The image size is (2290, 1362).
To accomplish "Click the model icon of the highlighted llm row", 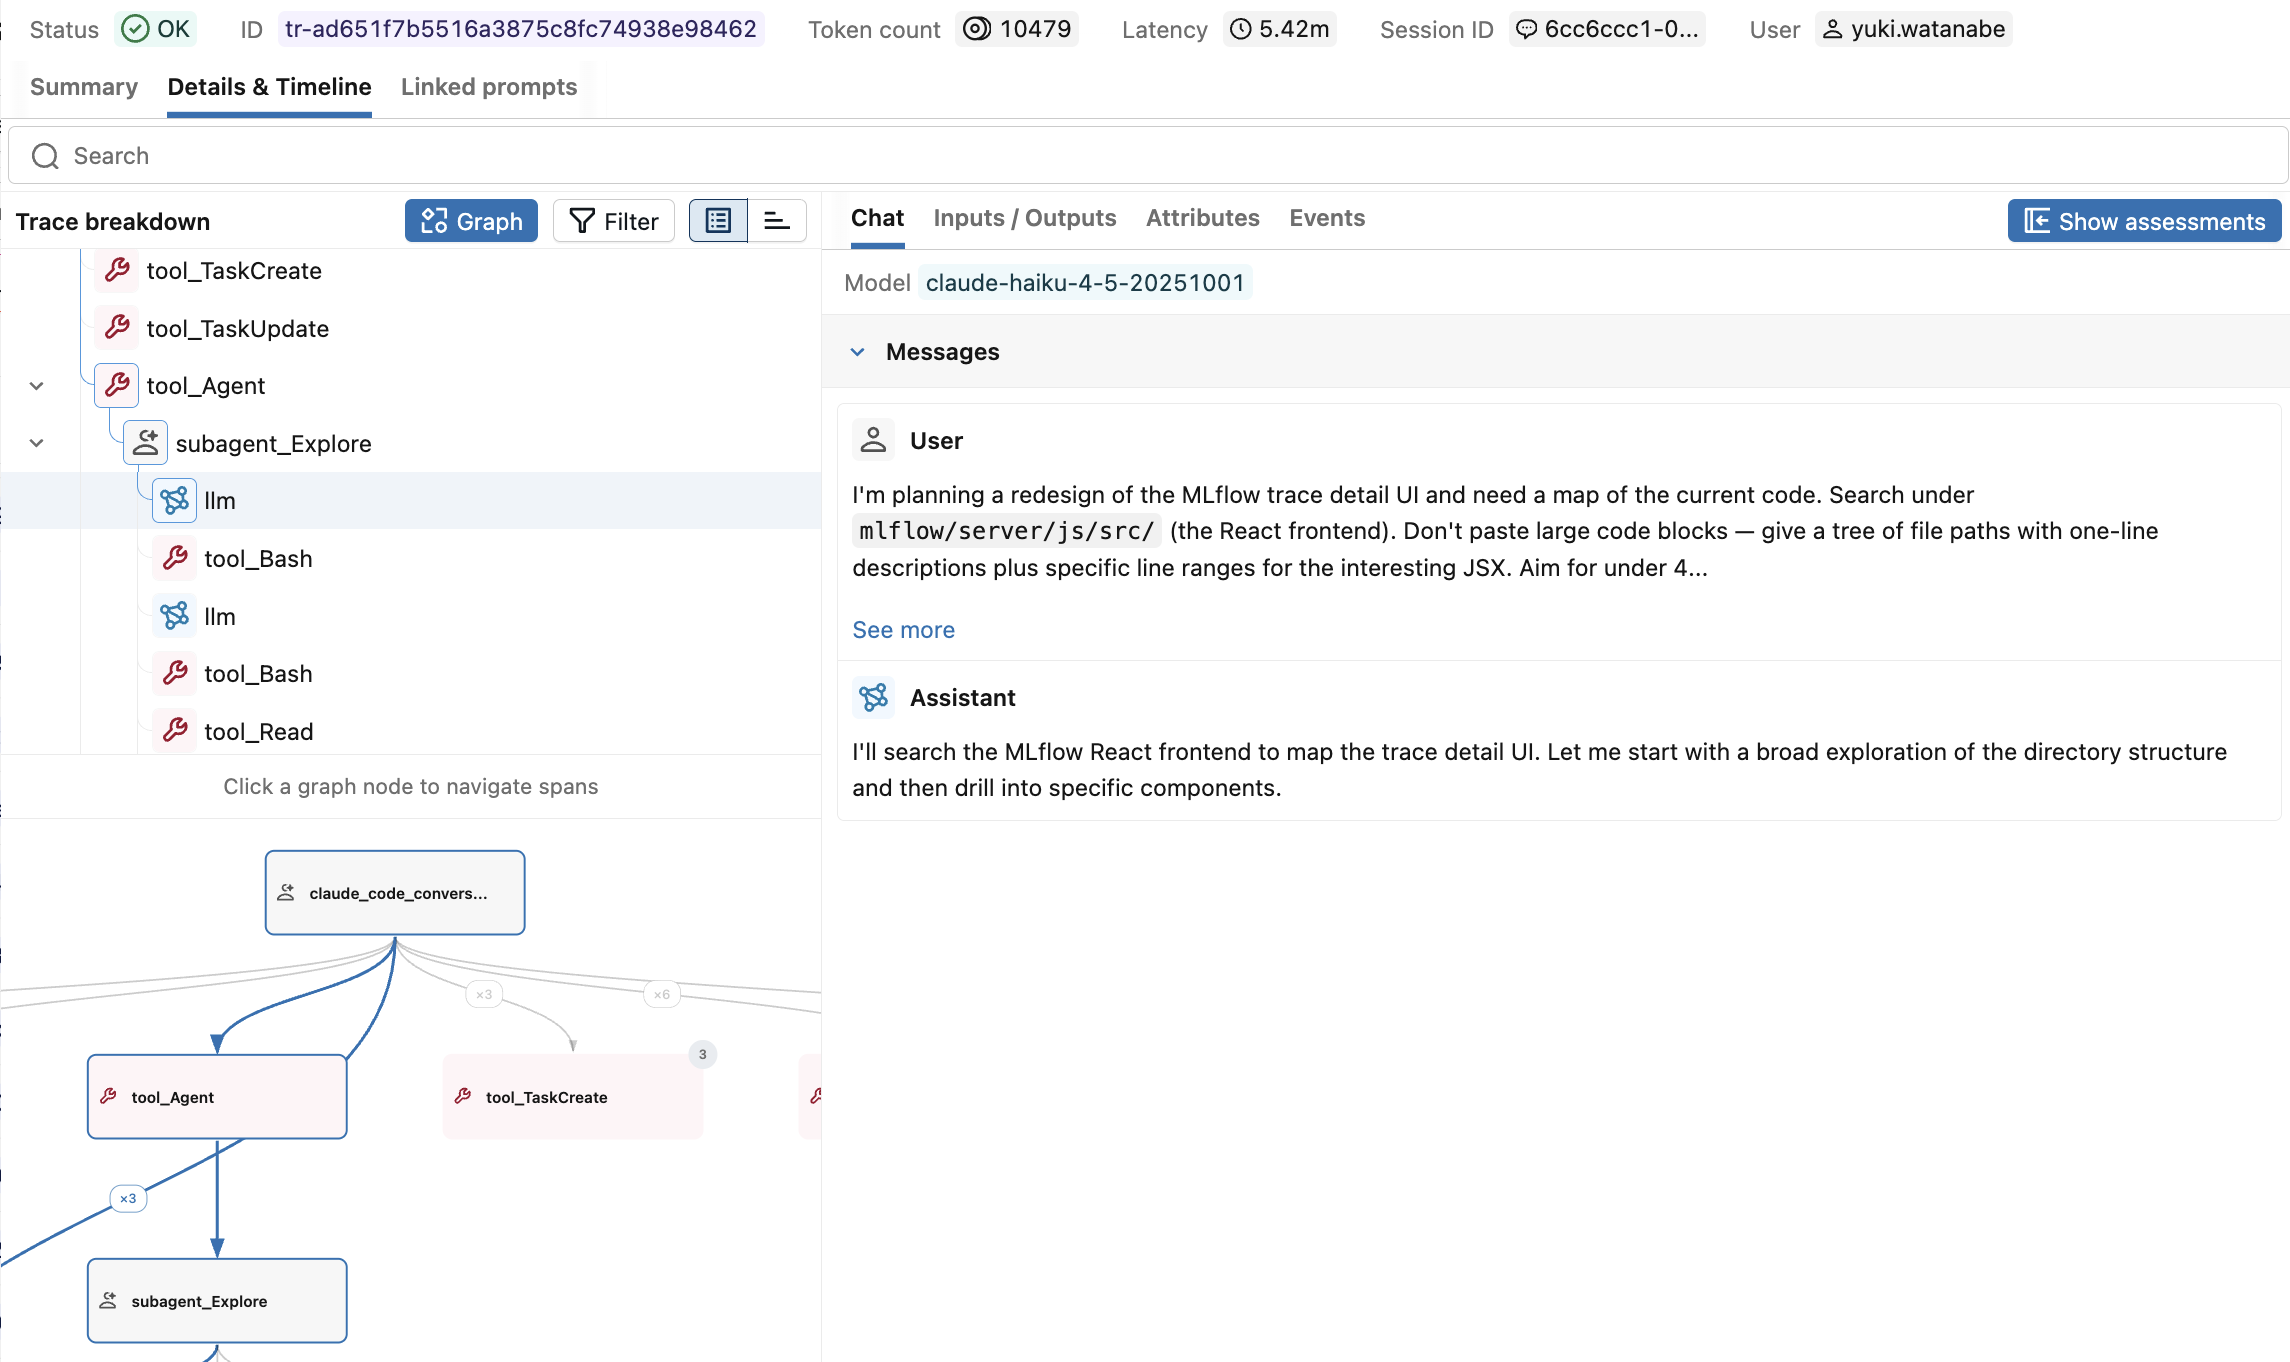I will tap(175, 500).
